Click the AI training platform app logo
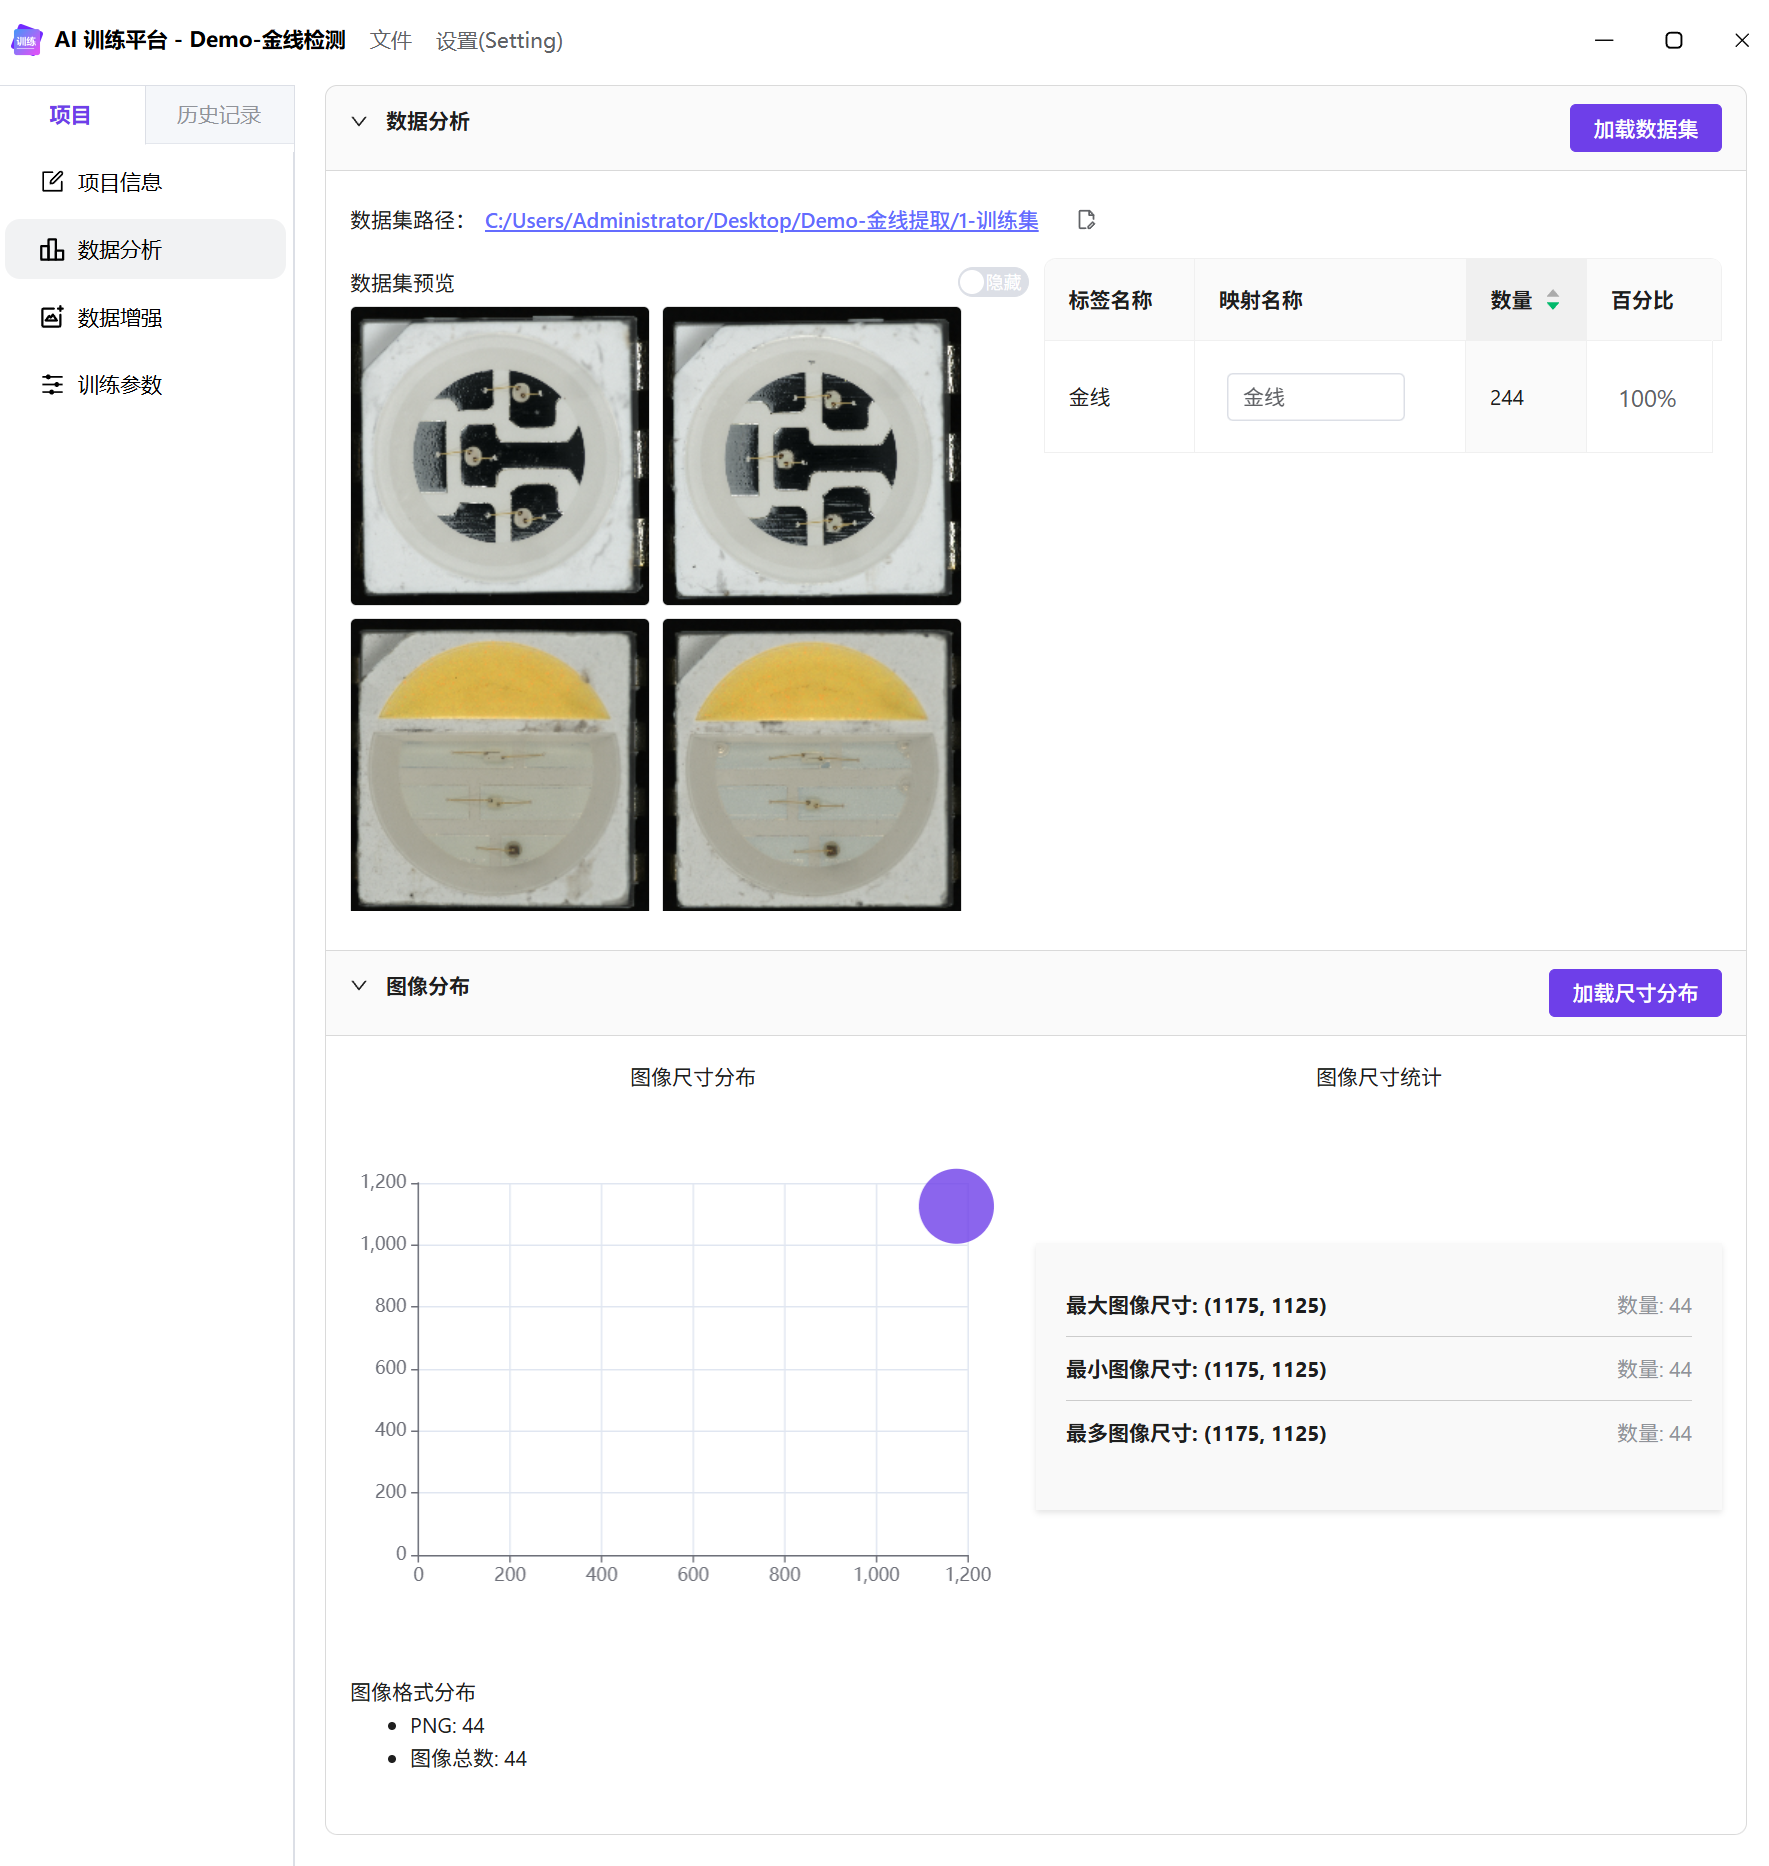The image size is (1769, 1866). pos(26,40)
